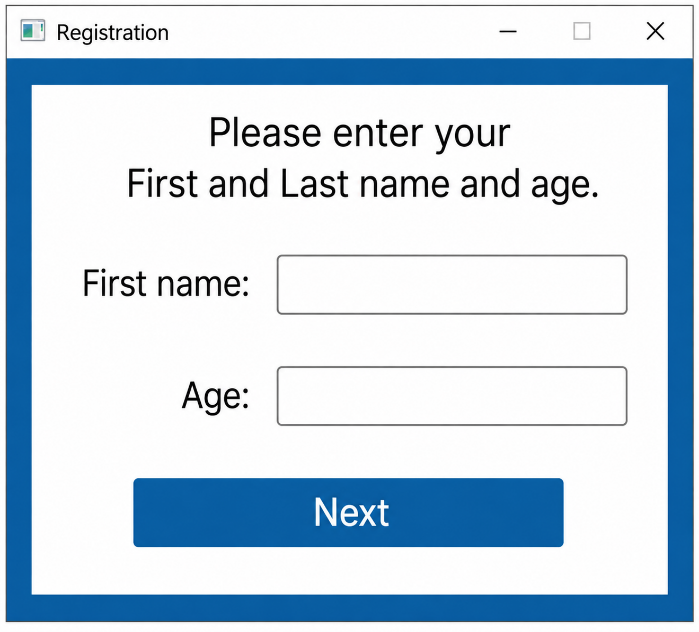The height and width of the screenshot is (632, 699).
Task: Click the blue border strip above the form
Action: [x=350, y=72]
